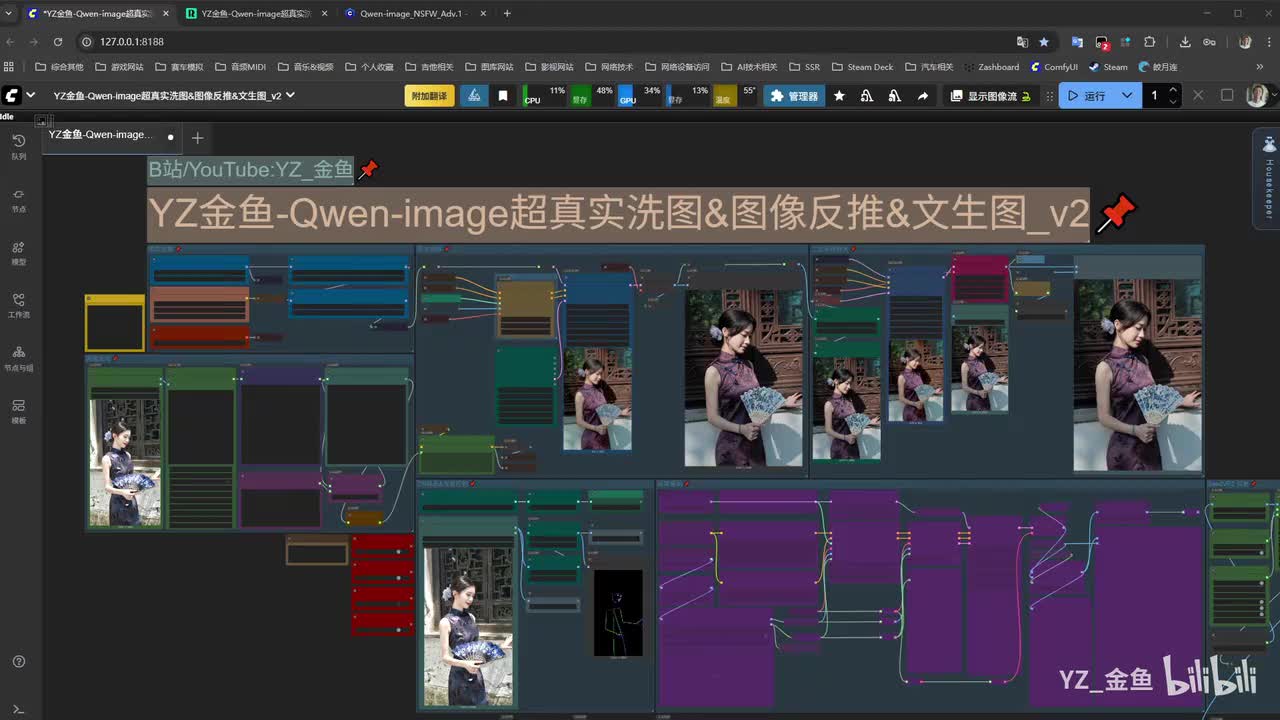Click the bookmark icon in the ComfyUI toolbar

[503, 96]
